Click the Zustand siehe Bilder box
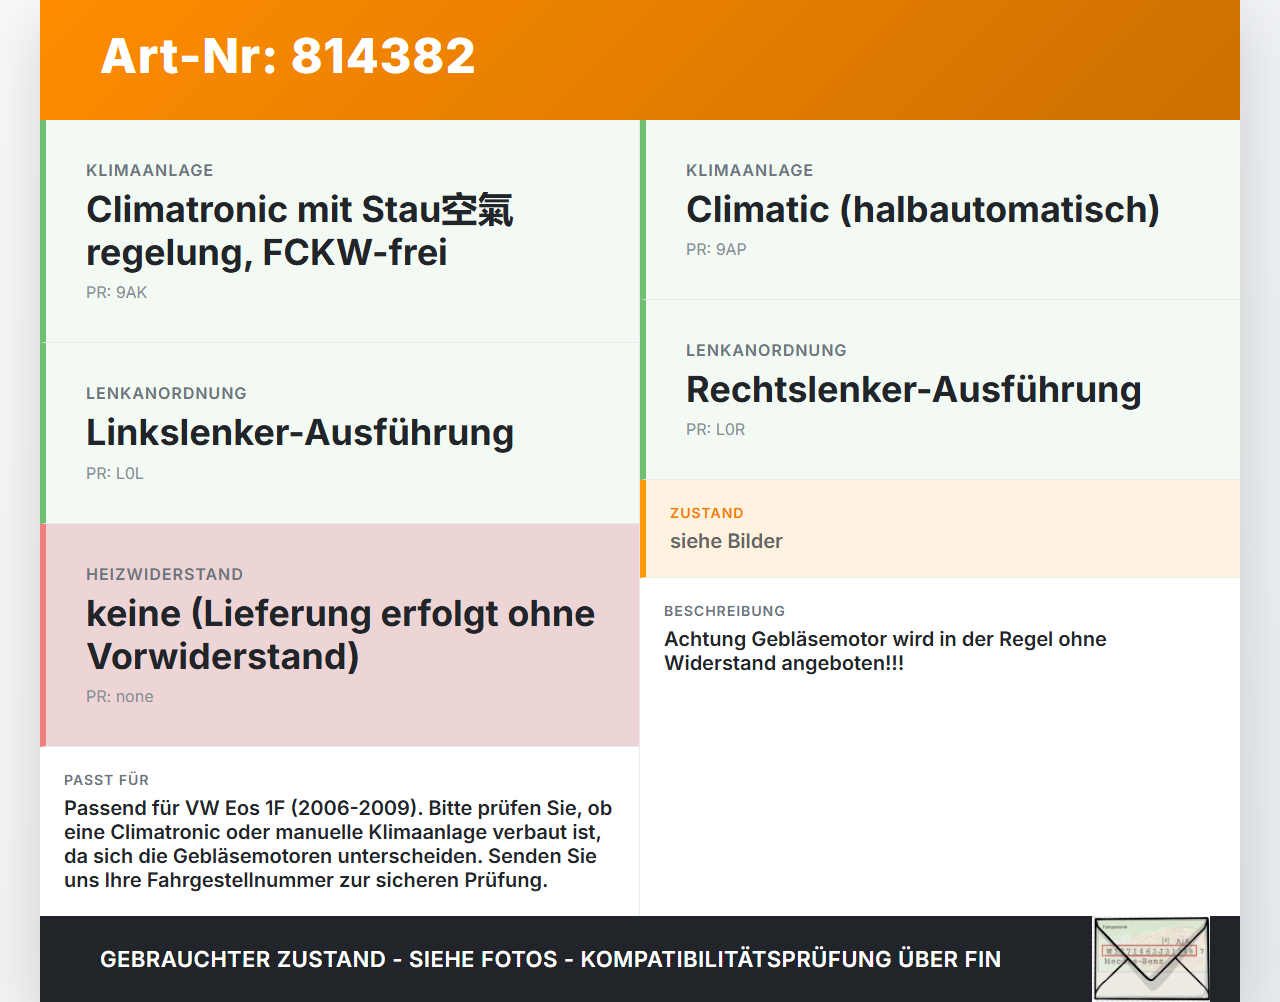 point(940,528)
